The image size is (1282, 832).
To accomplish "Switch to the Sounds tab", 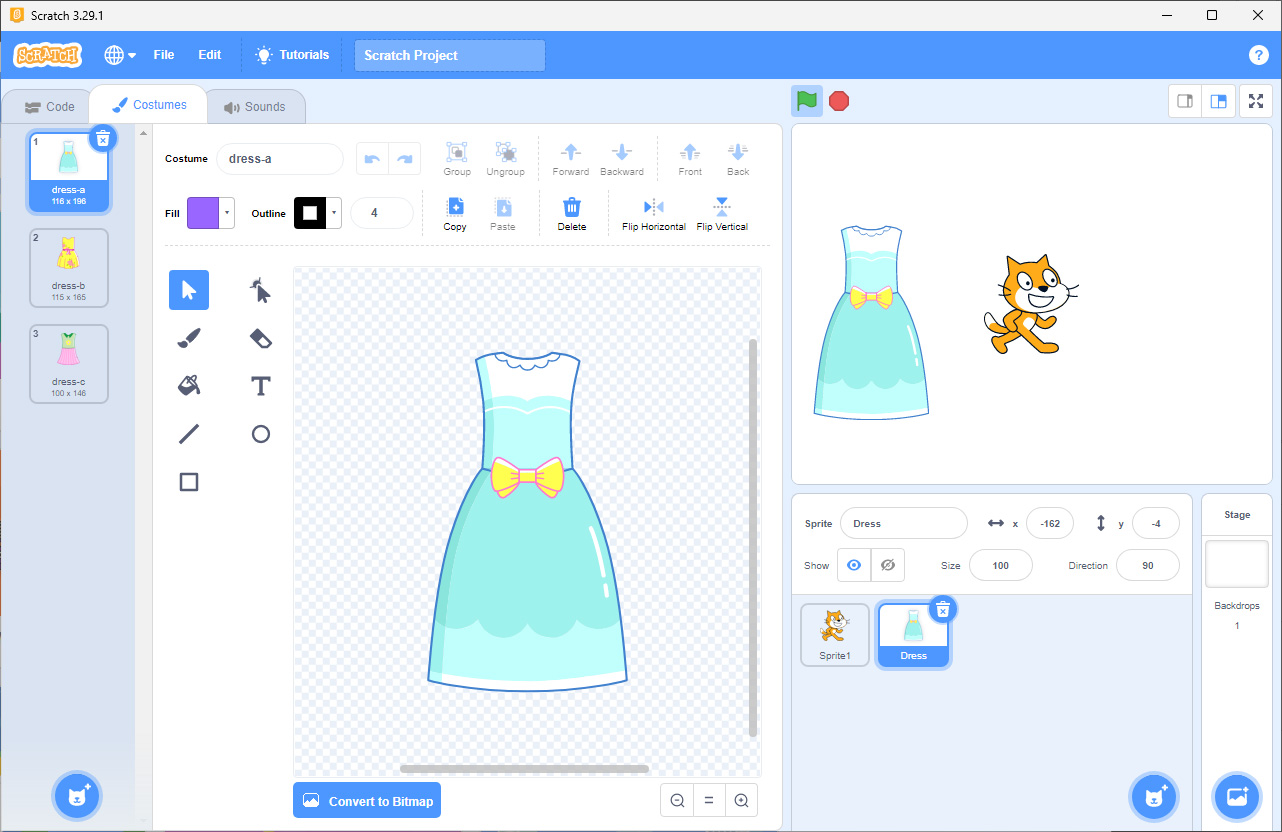I will 255,107.
